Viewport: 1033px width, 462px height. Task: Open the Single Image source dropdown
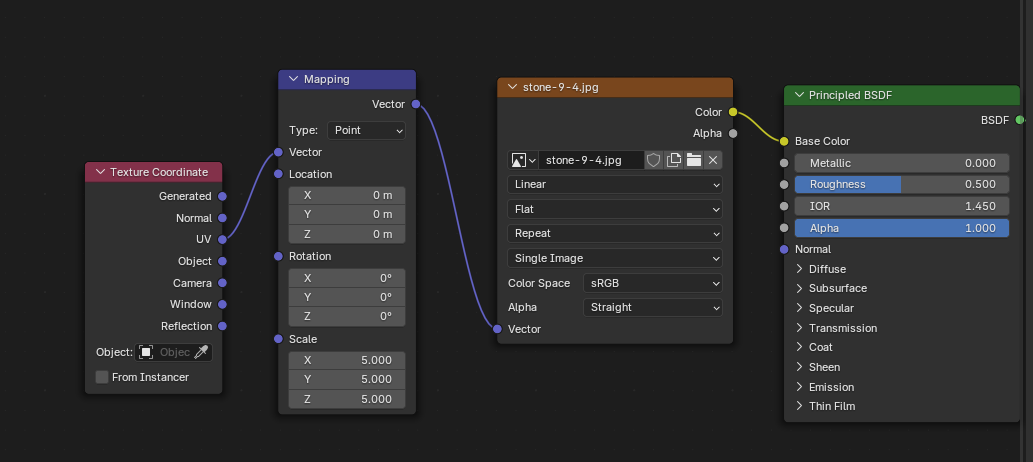point(615,258)
